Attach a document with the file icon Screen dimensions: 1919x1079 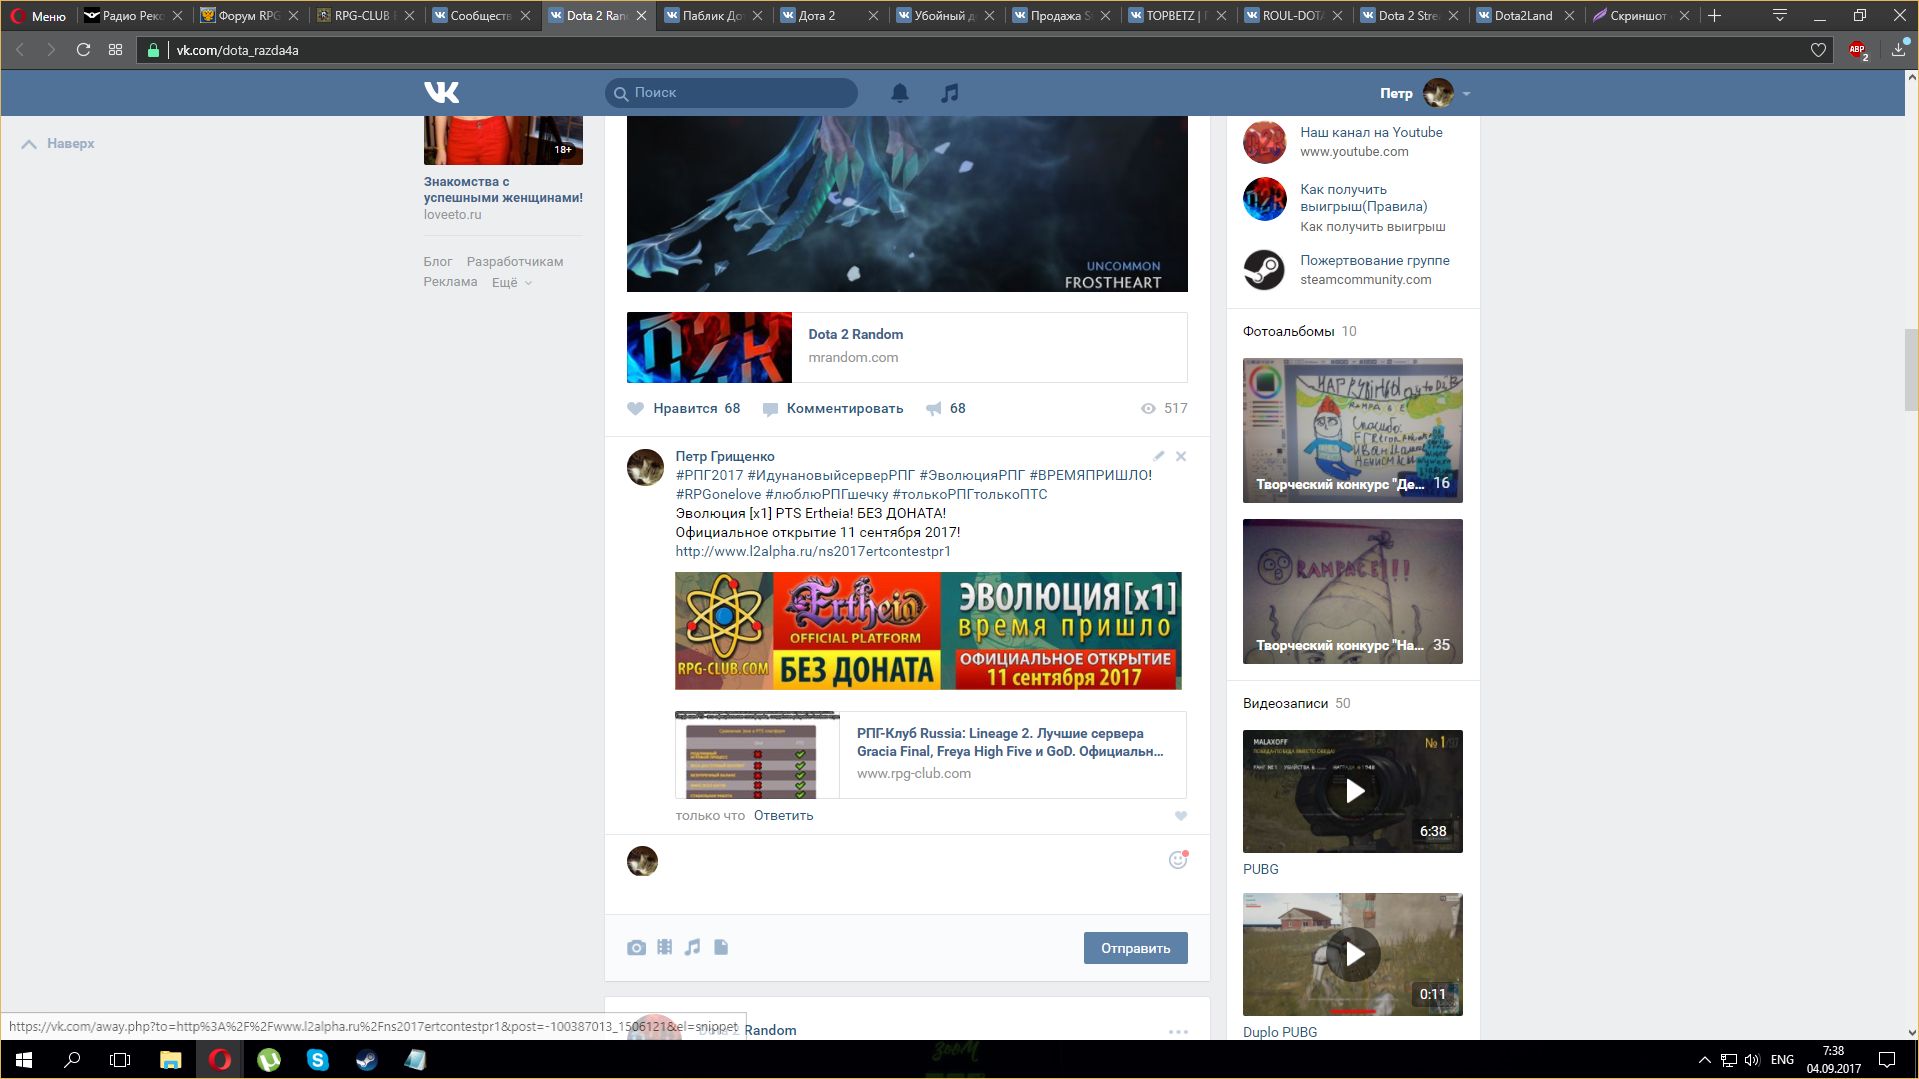(x=721, y=947)
